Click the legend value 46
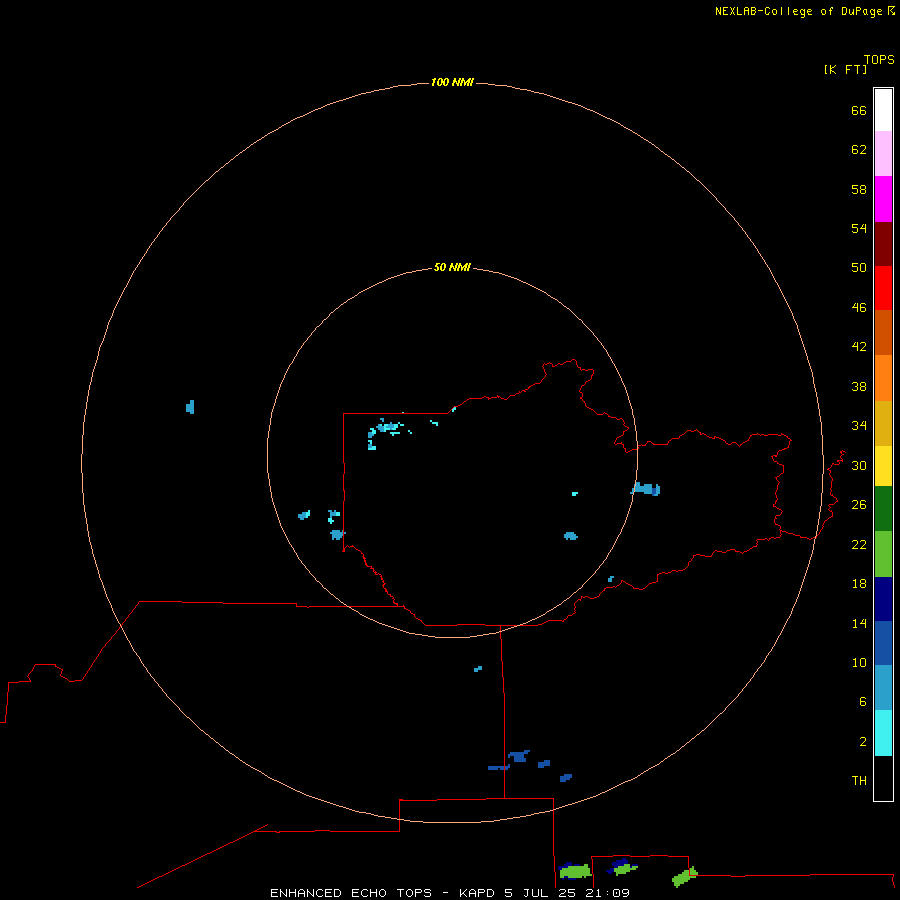 (859, 307)
